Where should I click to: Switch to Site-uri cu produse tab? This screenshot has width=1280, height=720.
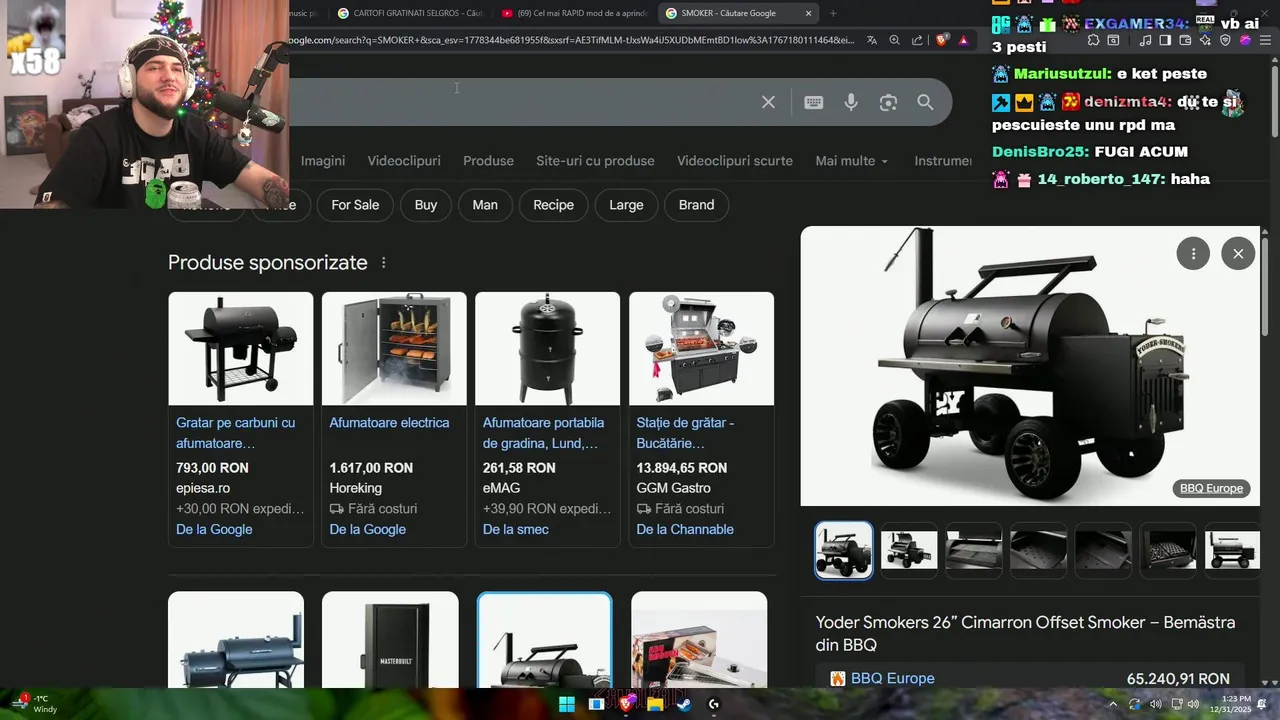coord(595,161)
